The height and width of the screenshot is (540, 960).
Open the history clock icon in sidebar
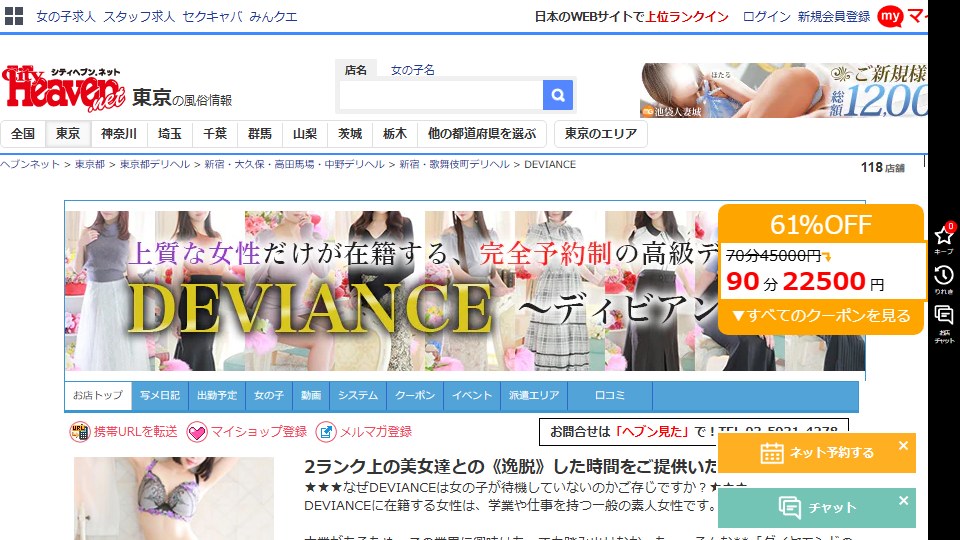pyautogui.click(x=943, y=276)
